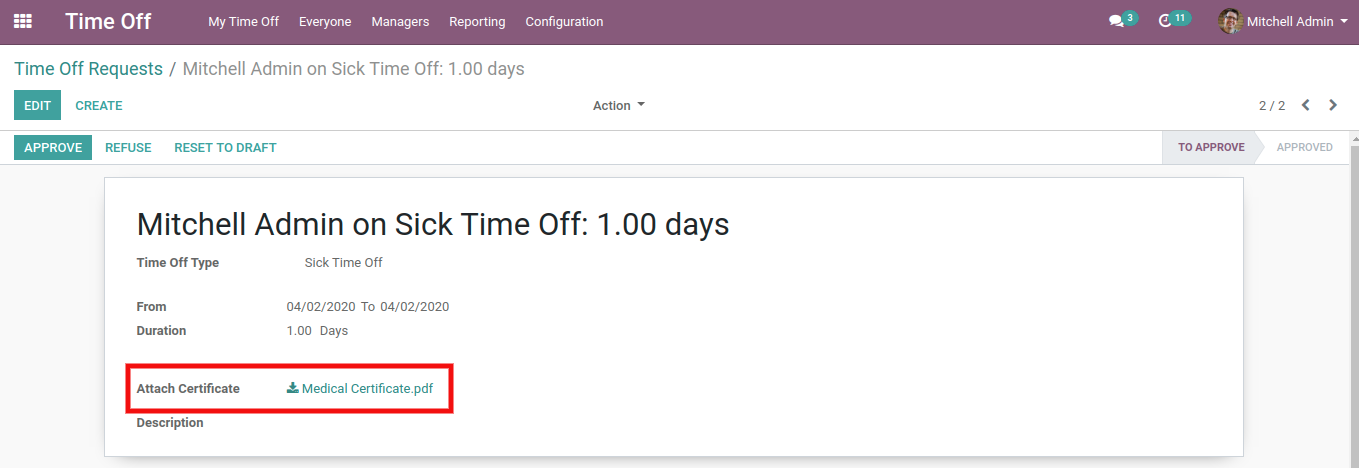This screenshot has width=1359, height=468.
Task: Click the download icon beside Medical Certificate
Action: click(x=292, y=388)
